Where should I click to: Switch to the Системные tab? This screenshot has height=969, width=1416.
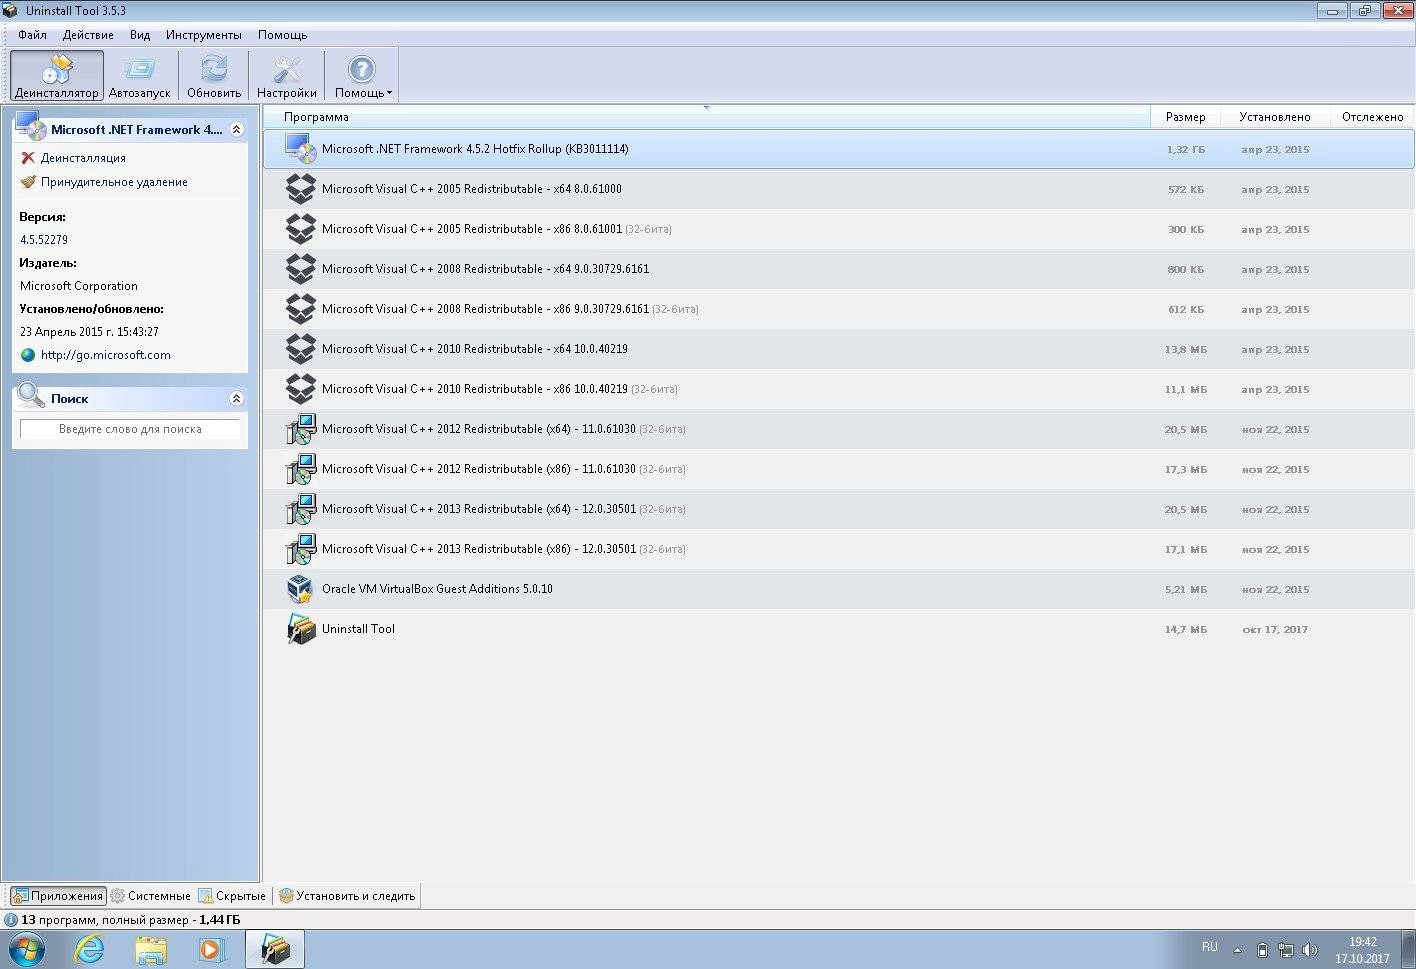coord(150,896)
